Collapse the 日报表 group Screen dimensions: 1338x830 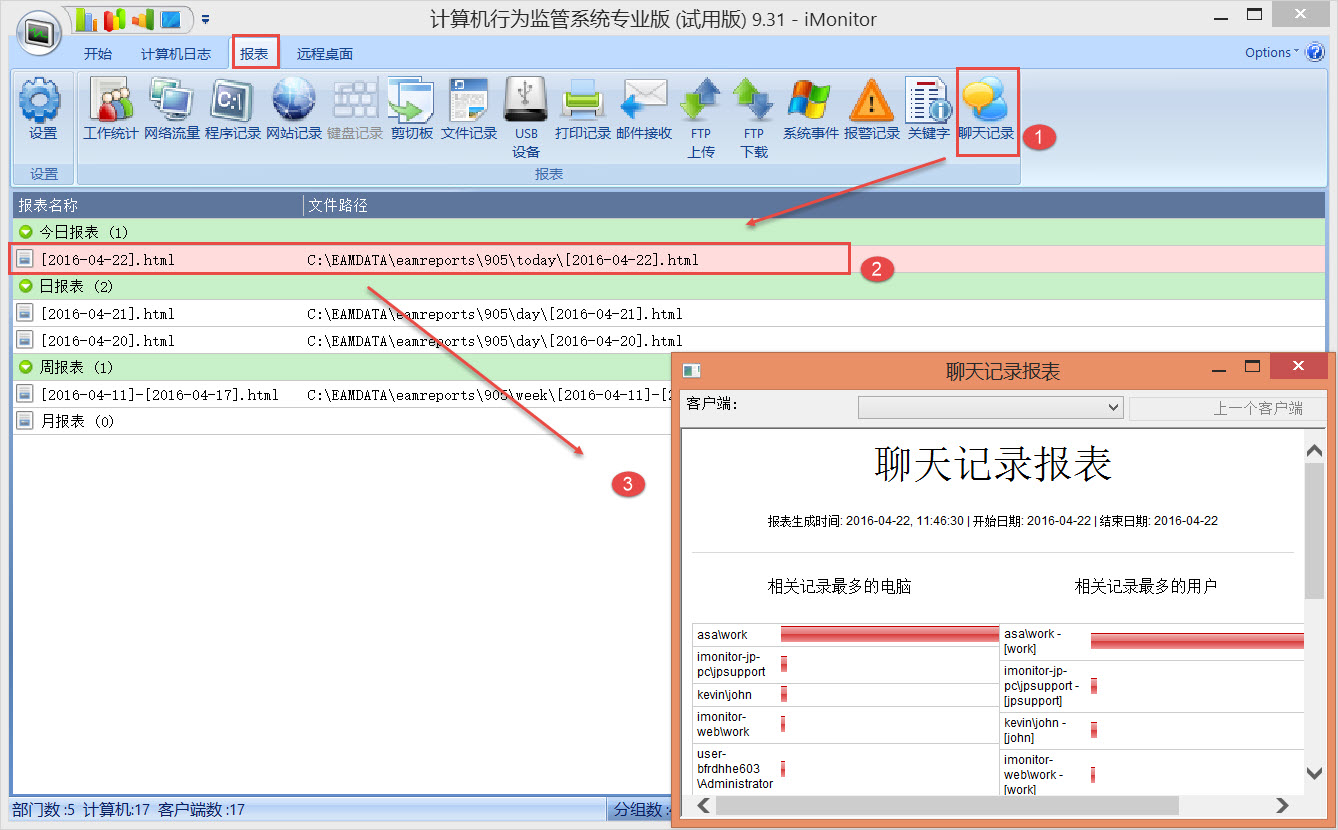[26, 286]
